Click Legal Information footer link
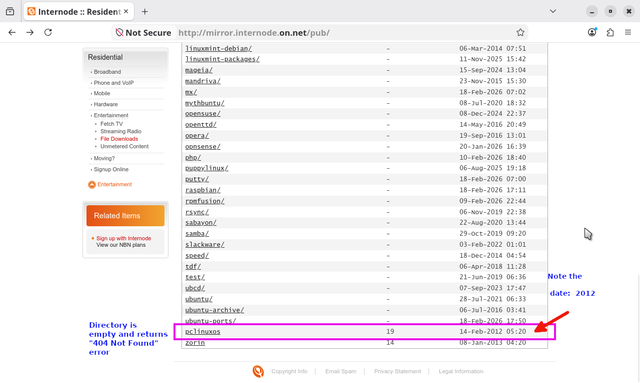Screen dimensions: 640x383 coord(461,372)
